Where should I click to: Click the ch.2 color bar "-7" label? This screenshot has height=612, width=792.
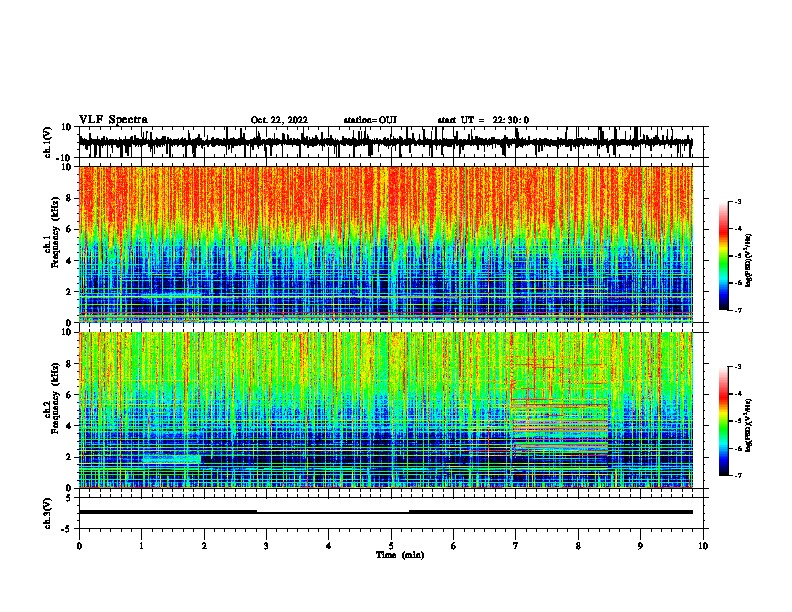click(x=737, y=476)
